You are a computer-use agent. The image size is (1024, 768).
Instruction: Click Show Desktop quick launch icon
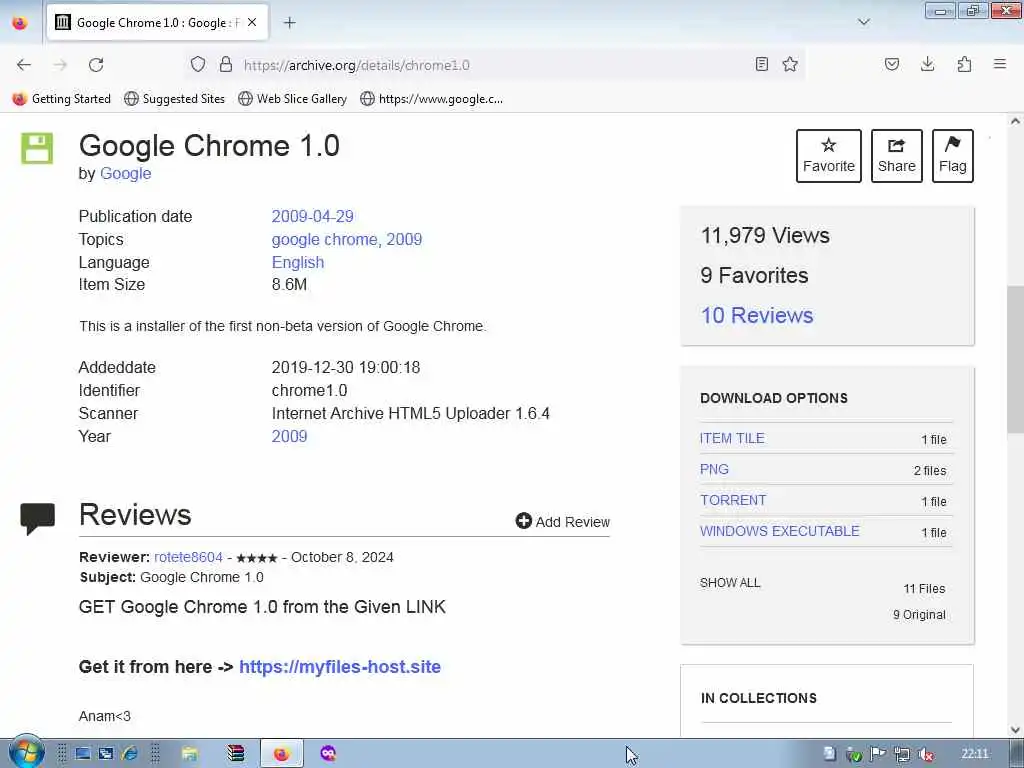83,754
